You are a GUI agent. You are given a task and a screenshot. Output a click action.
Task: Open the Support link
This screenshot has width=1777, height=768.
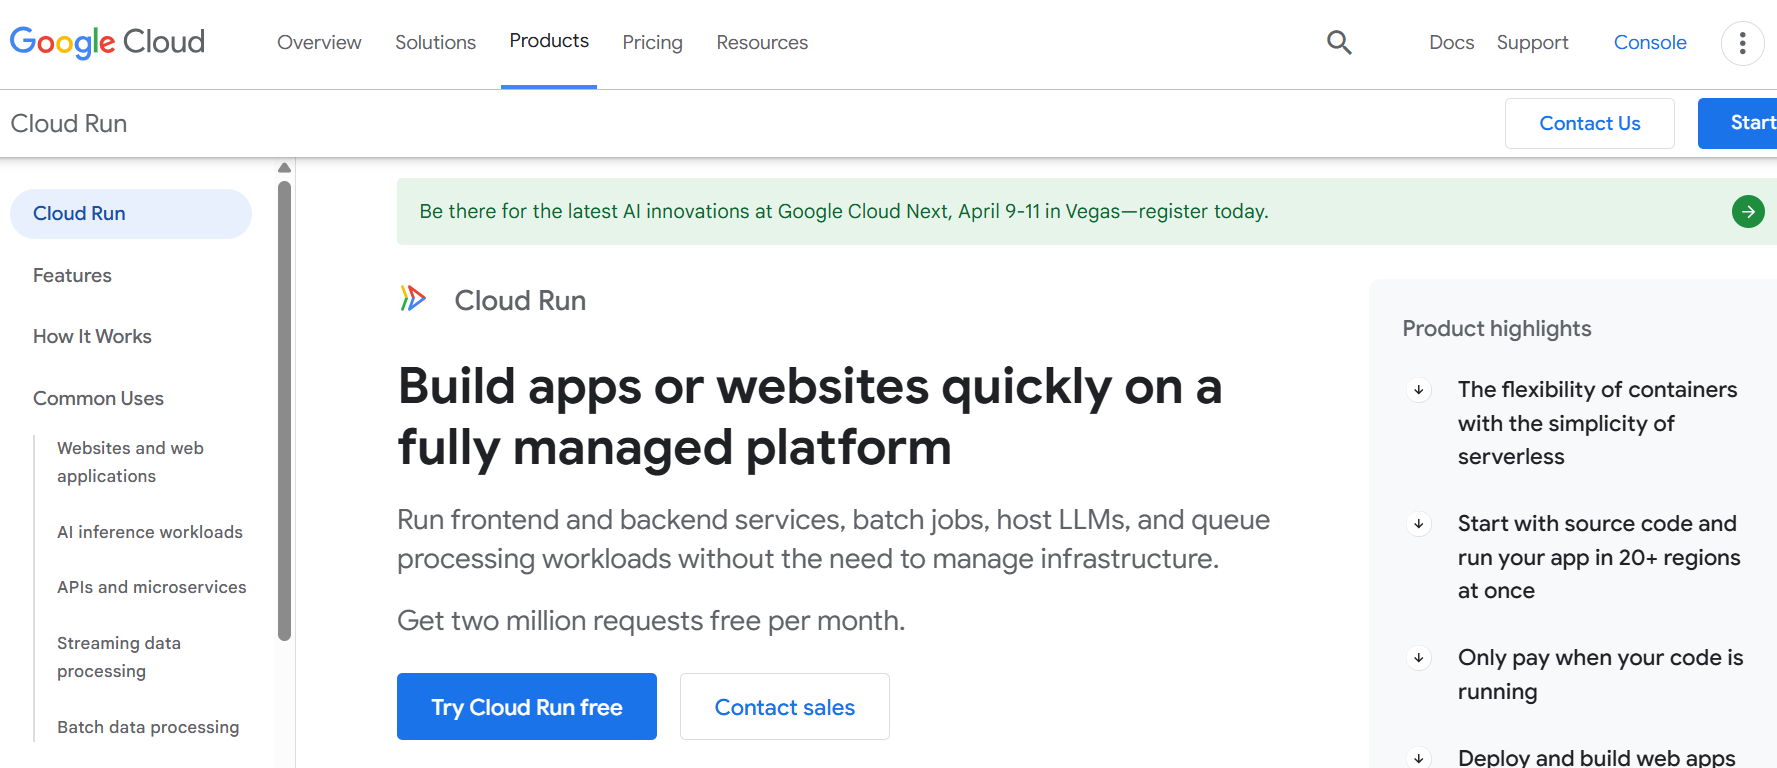[1532, 42]
